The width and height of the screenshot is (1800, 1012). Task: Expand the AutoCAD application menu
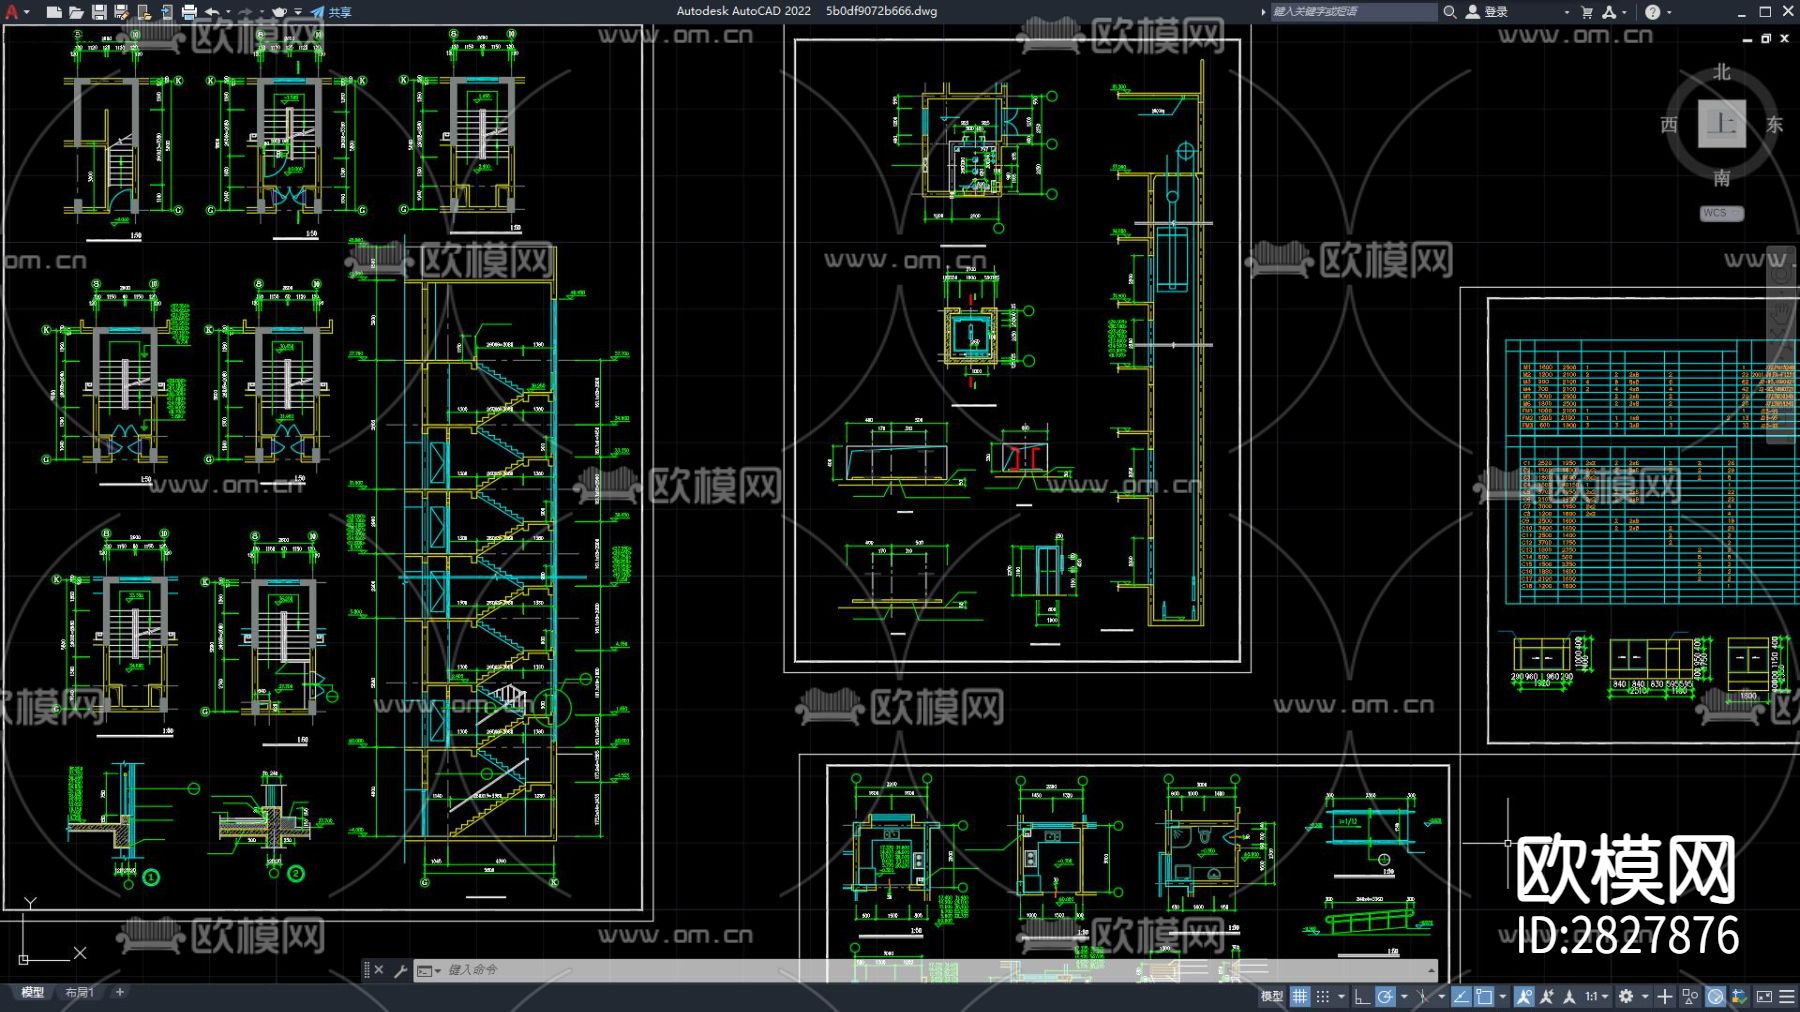(13, 12)
